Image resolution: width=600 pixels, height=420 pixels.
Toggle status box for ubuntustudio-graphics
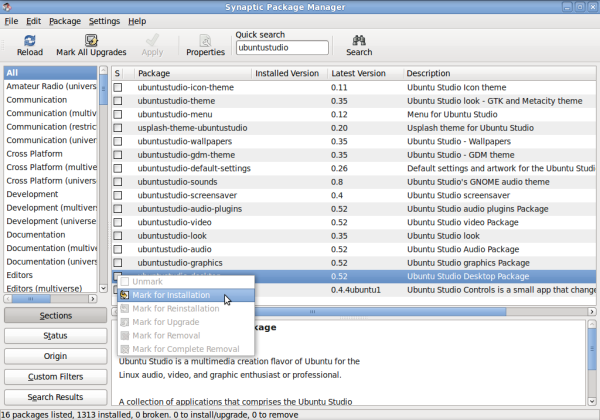pos(118,263)
